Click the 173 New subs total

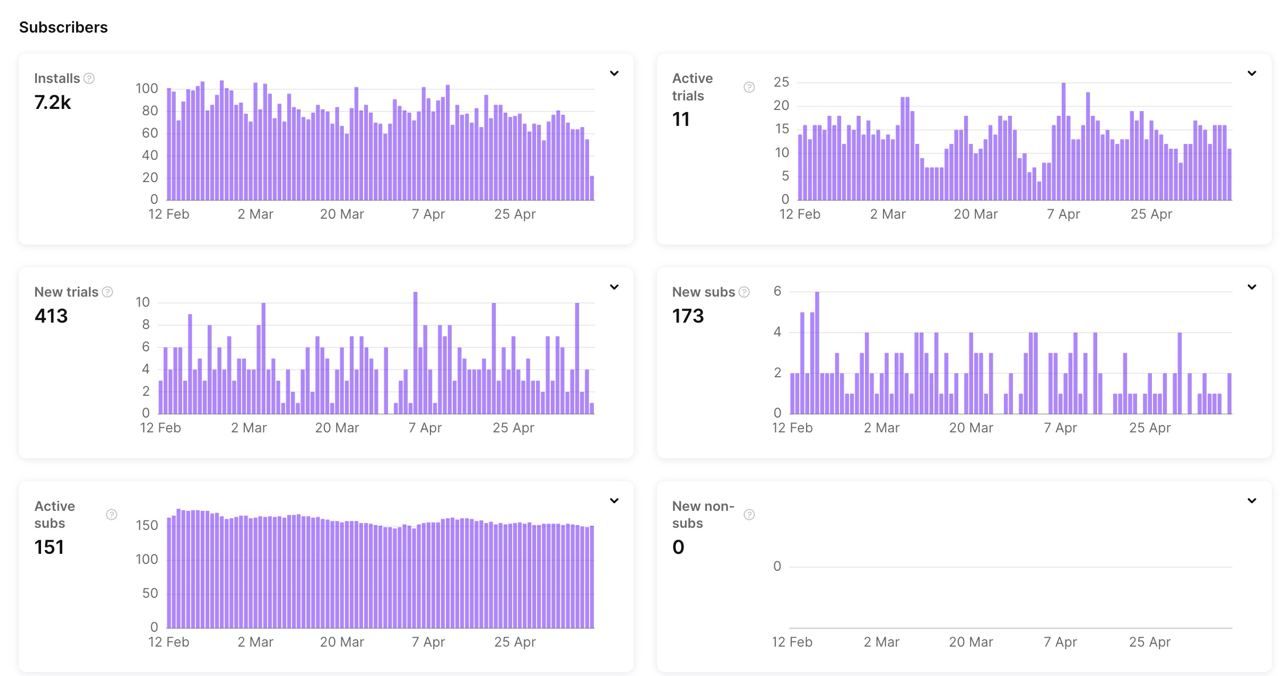(688, 316)
